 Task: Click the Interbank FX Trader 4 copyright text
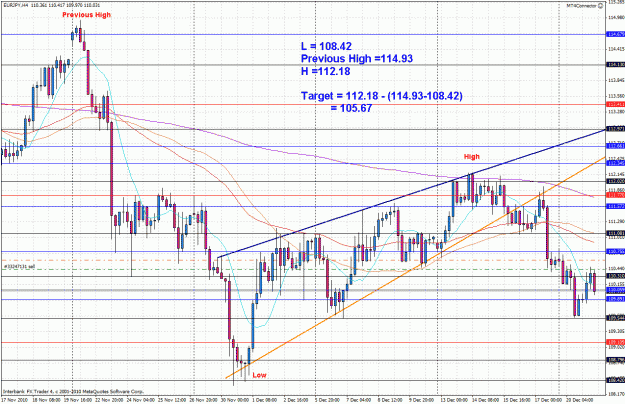pos(73,392)
